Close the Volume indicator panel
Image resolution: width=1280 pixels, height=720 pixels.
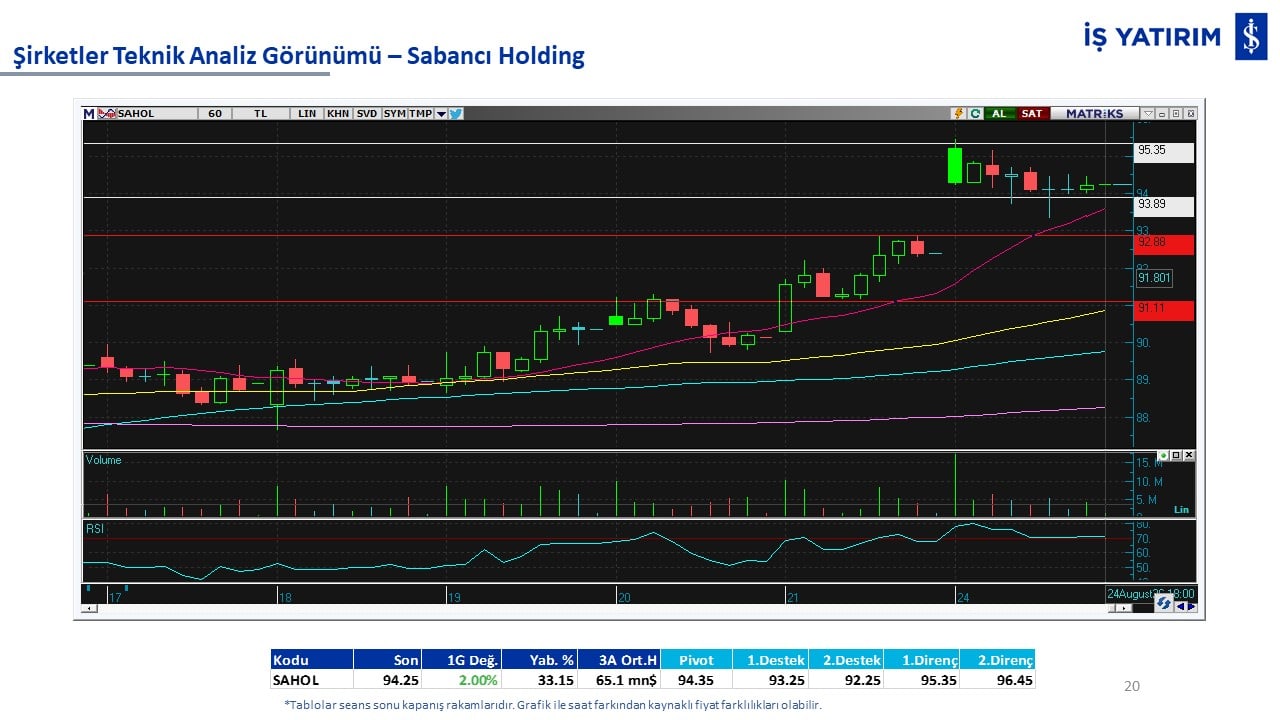1189,456
